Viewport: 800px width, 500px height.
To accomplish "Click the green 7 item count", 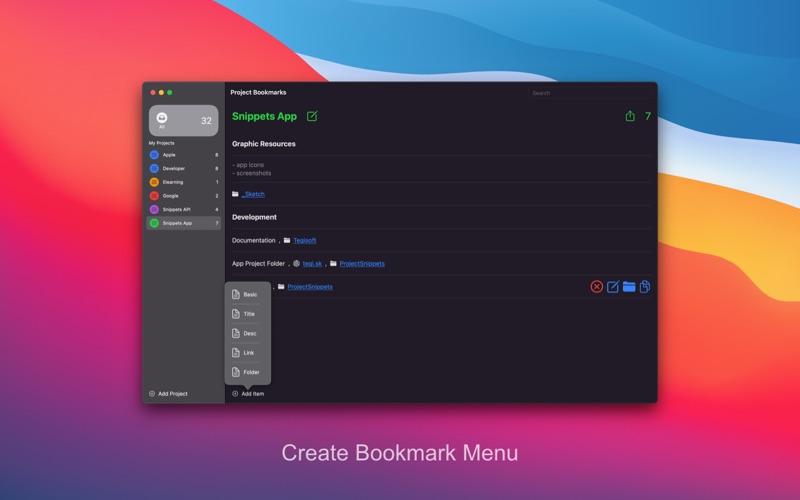I will [648, 116].
